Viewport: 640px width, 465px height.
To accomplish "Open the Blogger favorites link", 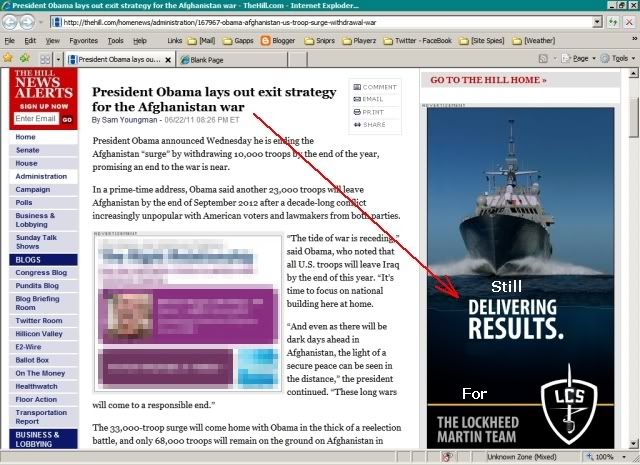I will 278,40.
